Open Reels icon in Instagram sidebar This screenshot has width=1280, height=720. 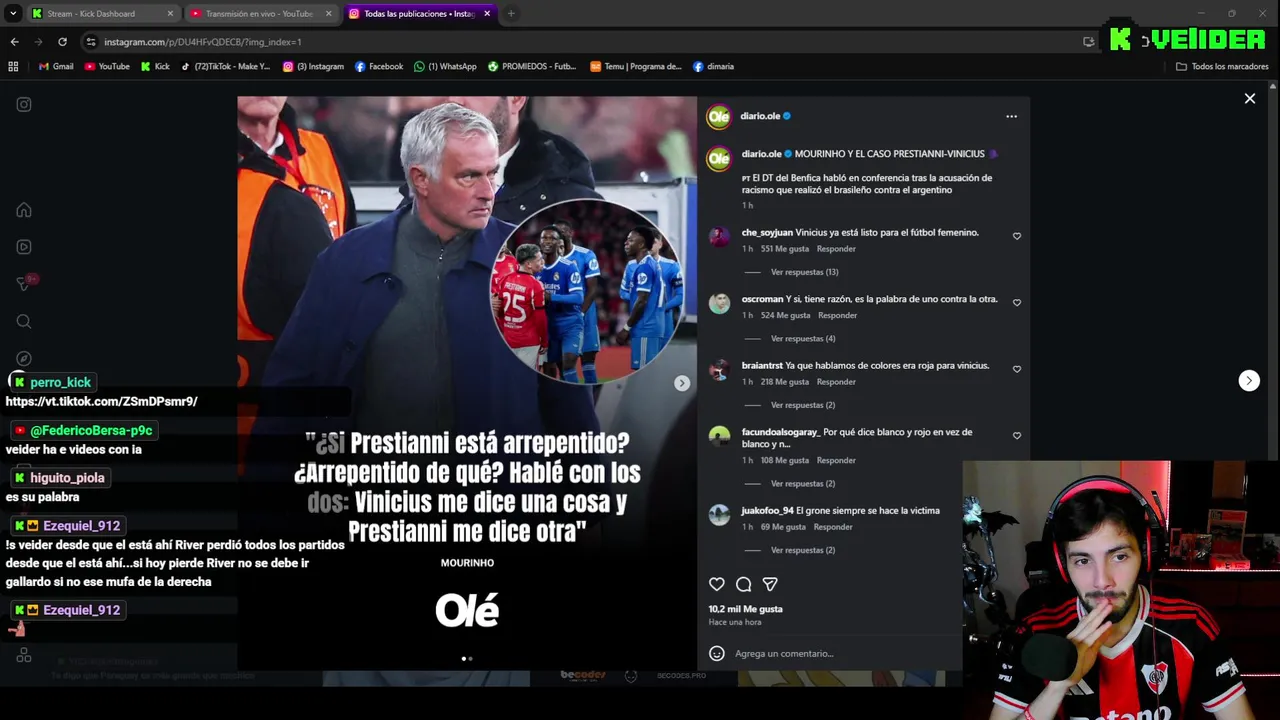pyautogui.click(x=24, y=247)
